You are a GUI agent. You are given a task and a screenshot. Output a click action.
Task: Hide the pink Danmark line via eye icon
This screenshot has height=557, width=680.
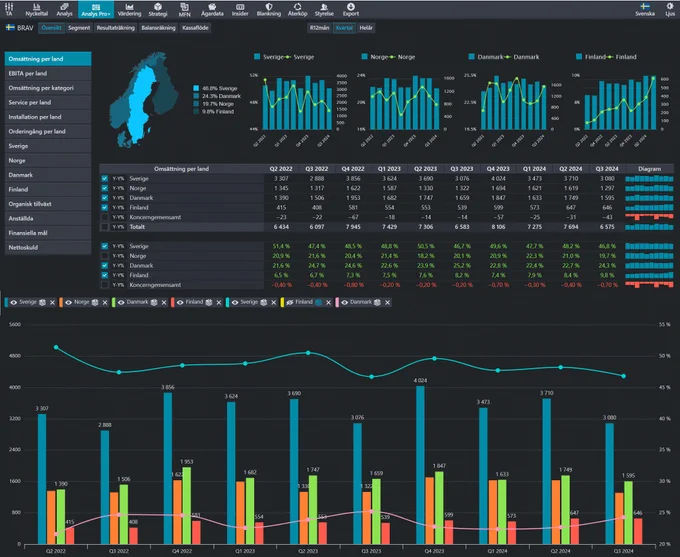click(x=344, y=302)
